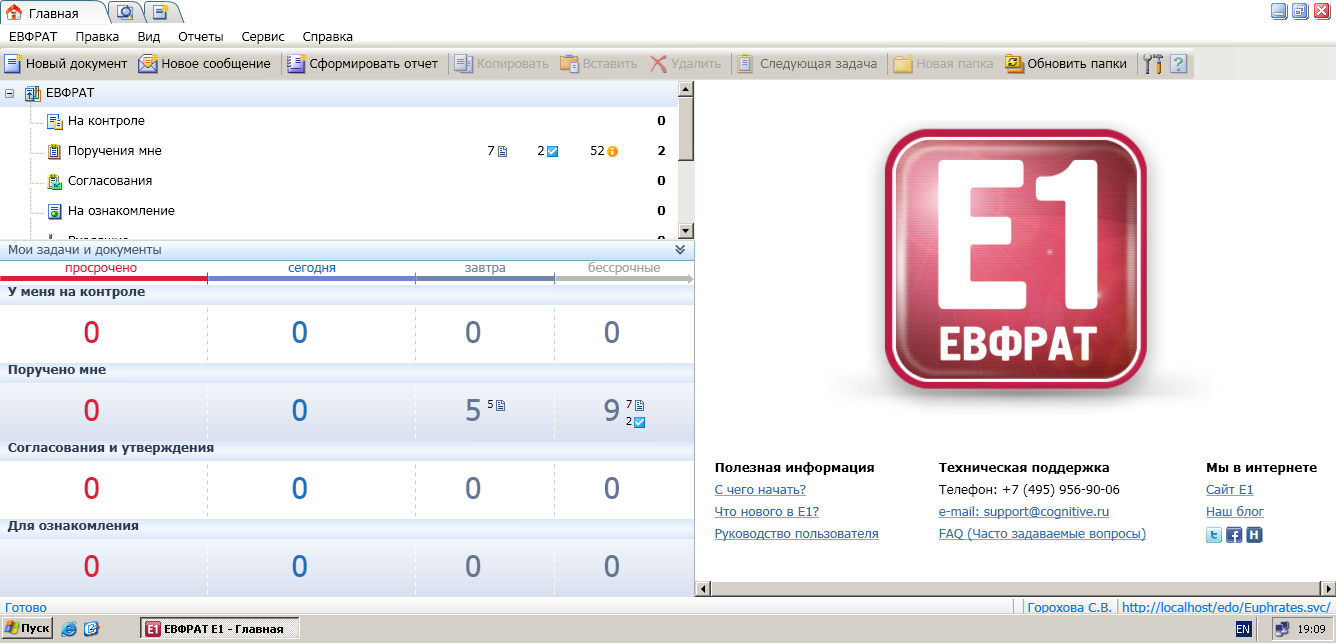Click the 2 checked tasks counter in Поручения мне
The width and height of the screenshot is (1336, 643).
(x=547, y=151)
